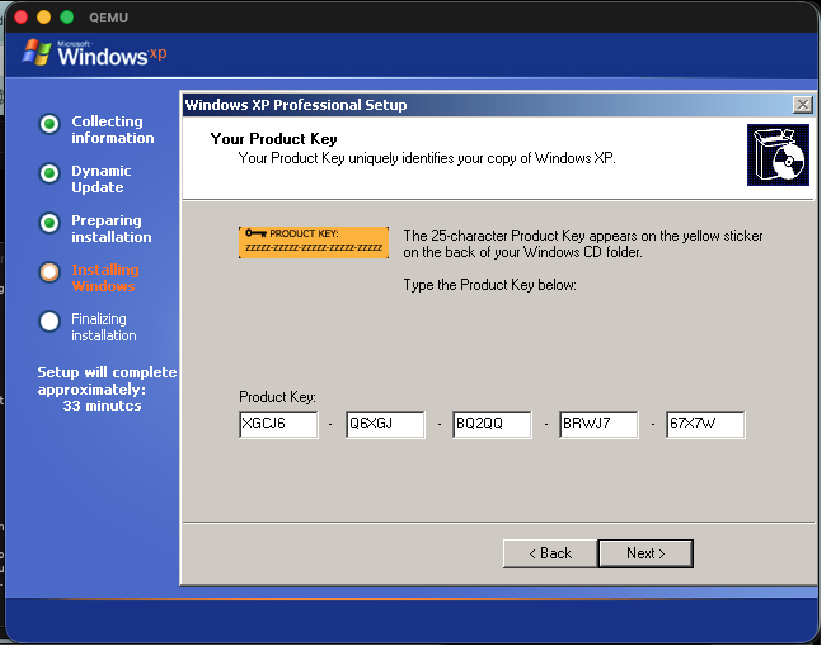Click the Back button
Image resolution: width=821 pixels, height=645 pixels.
[x=550, y=553]
